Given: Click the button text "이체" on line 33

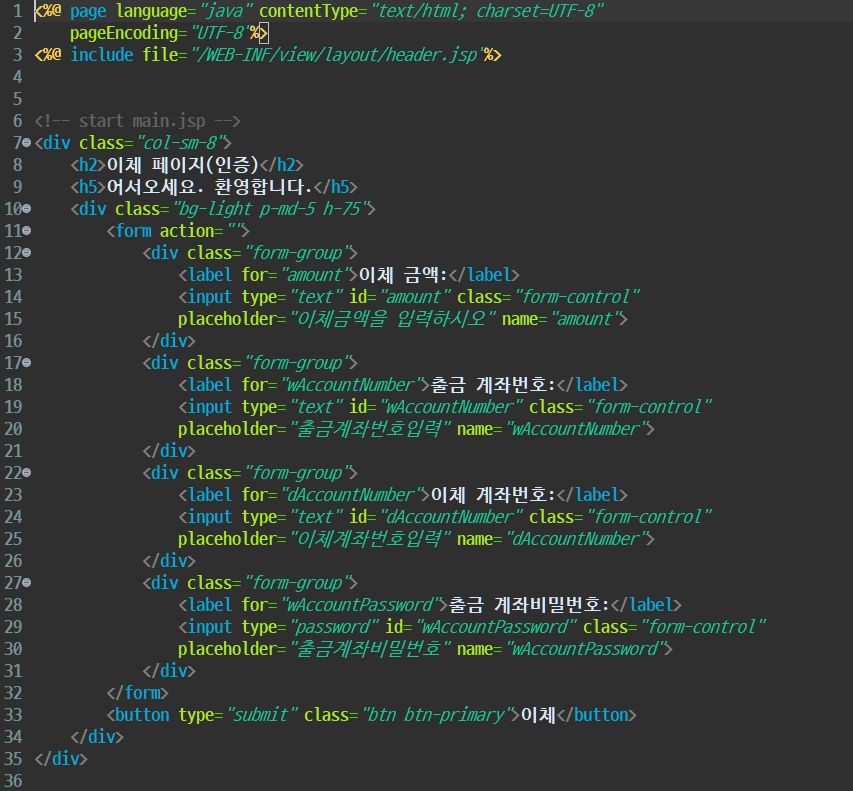Looking at the screenshot, I should (x=538, y=715).
